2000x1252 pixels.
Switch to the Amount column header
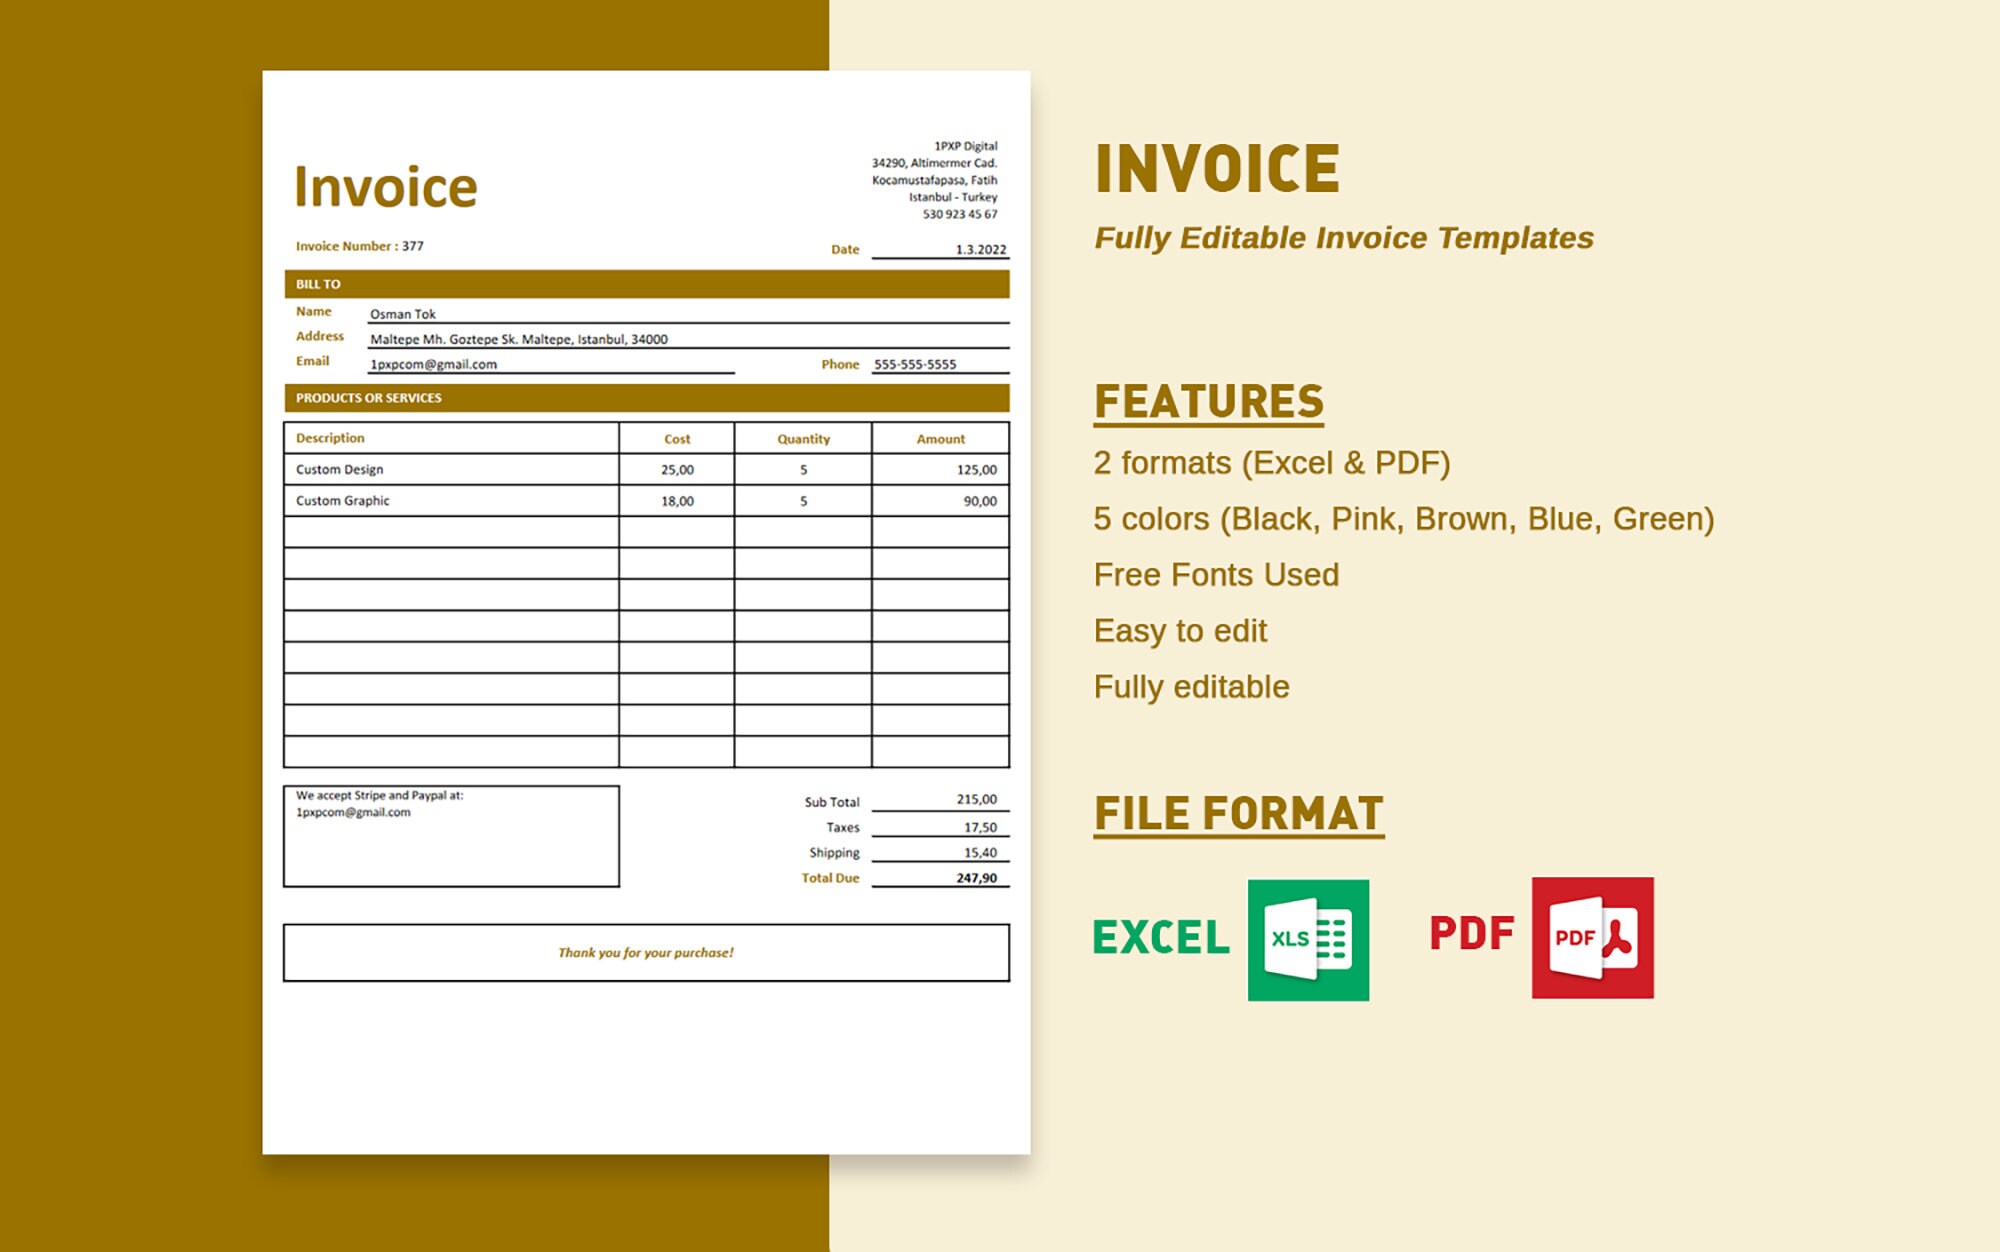tap(941, 438)
